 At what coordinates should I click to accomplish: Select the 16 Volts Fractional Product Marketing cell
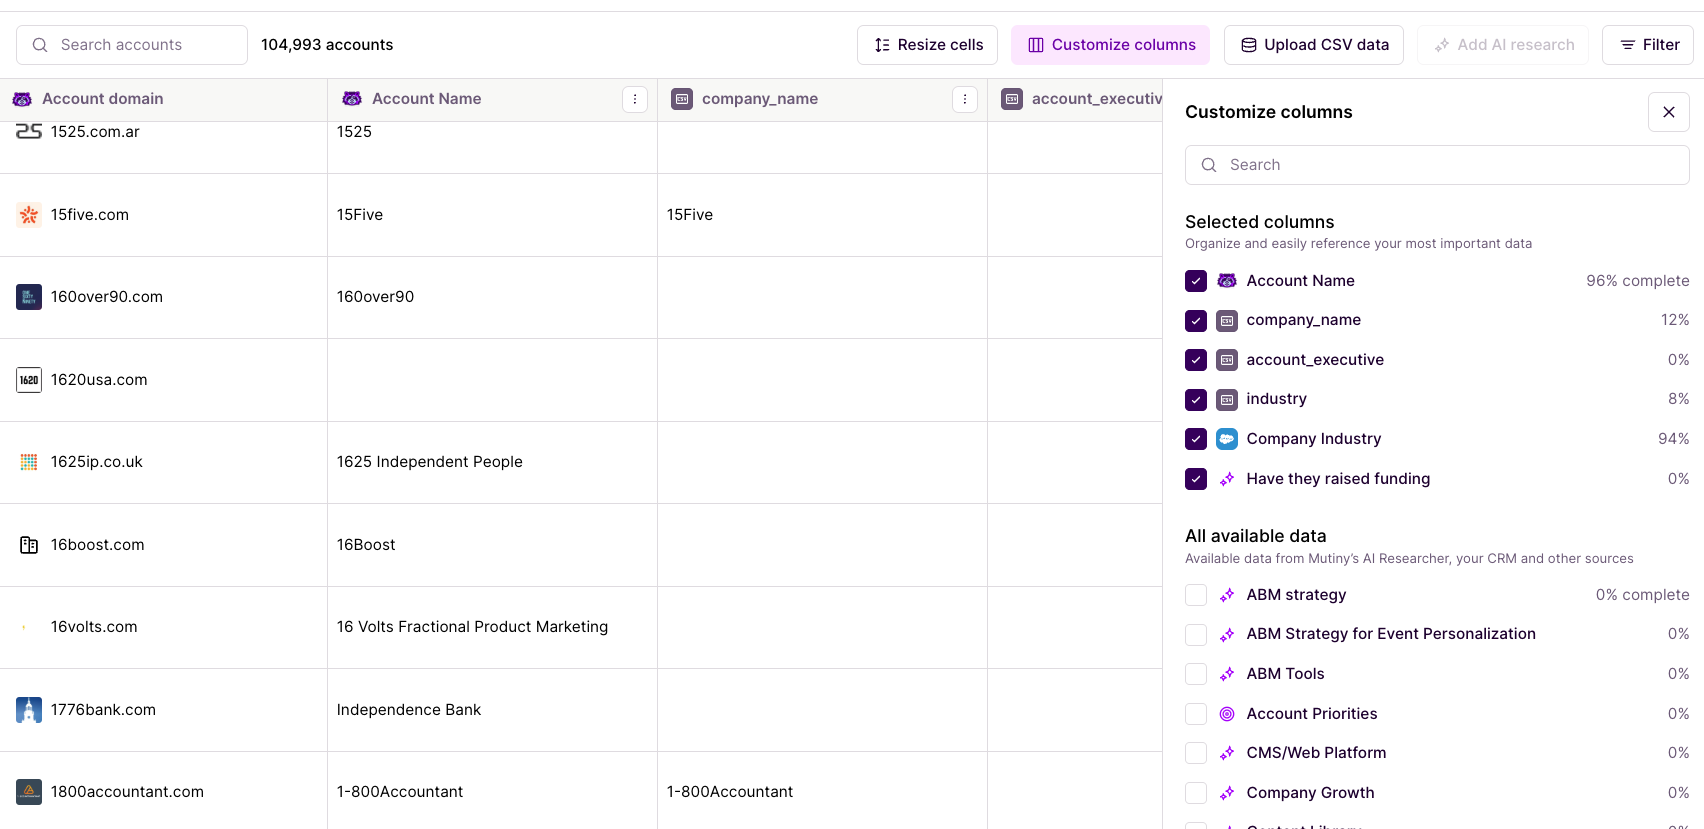[493, 627]
